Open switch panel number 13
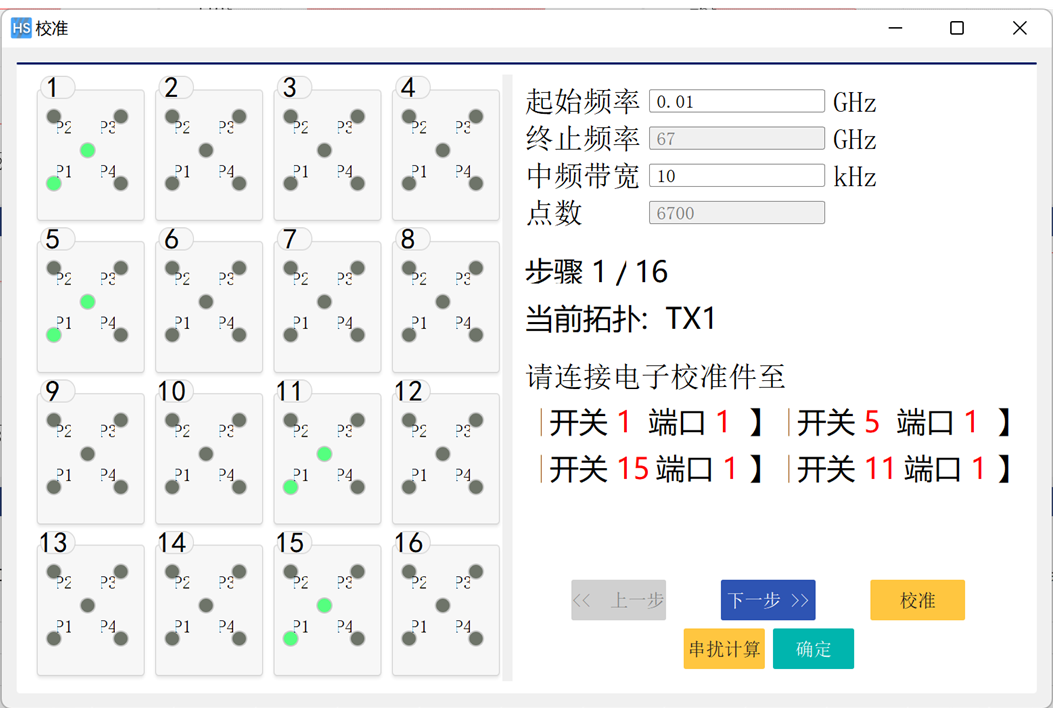Image resolution: width=1053 pixels, height=708 pixels. pos(90,609)
